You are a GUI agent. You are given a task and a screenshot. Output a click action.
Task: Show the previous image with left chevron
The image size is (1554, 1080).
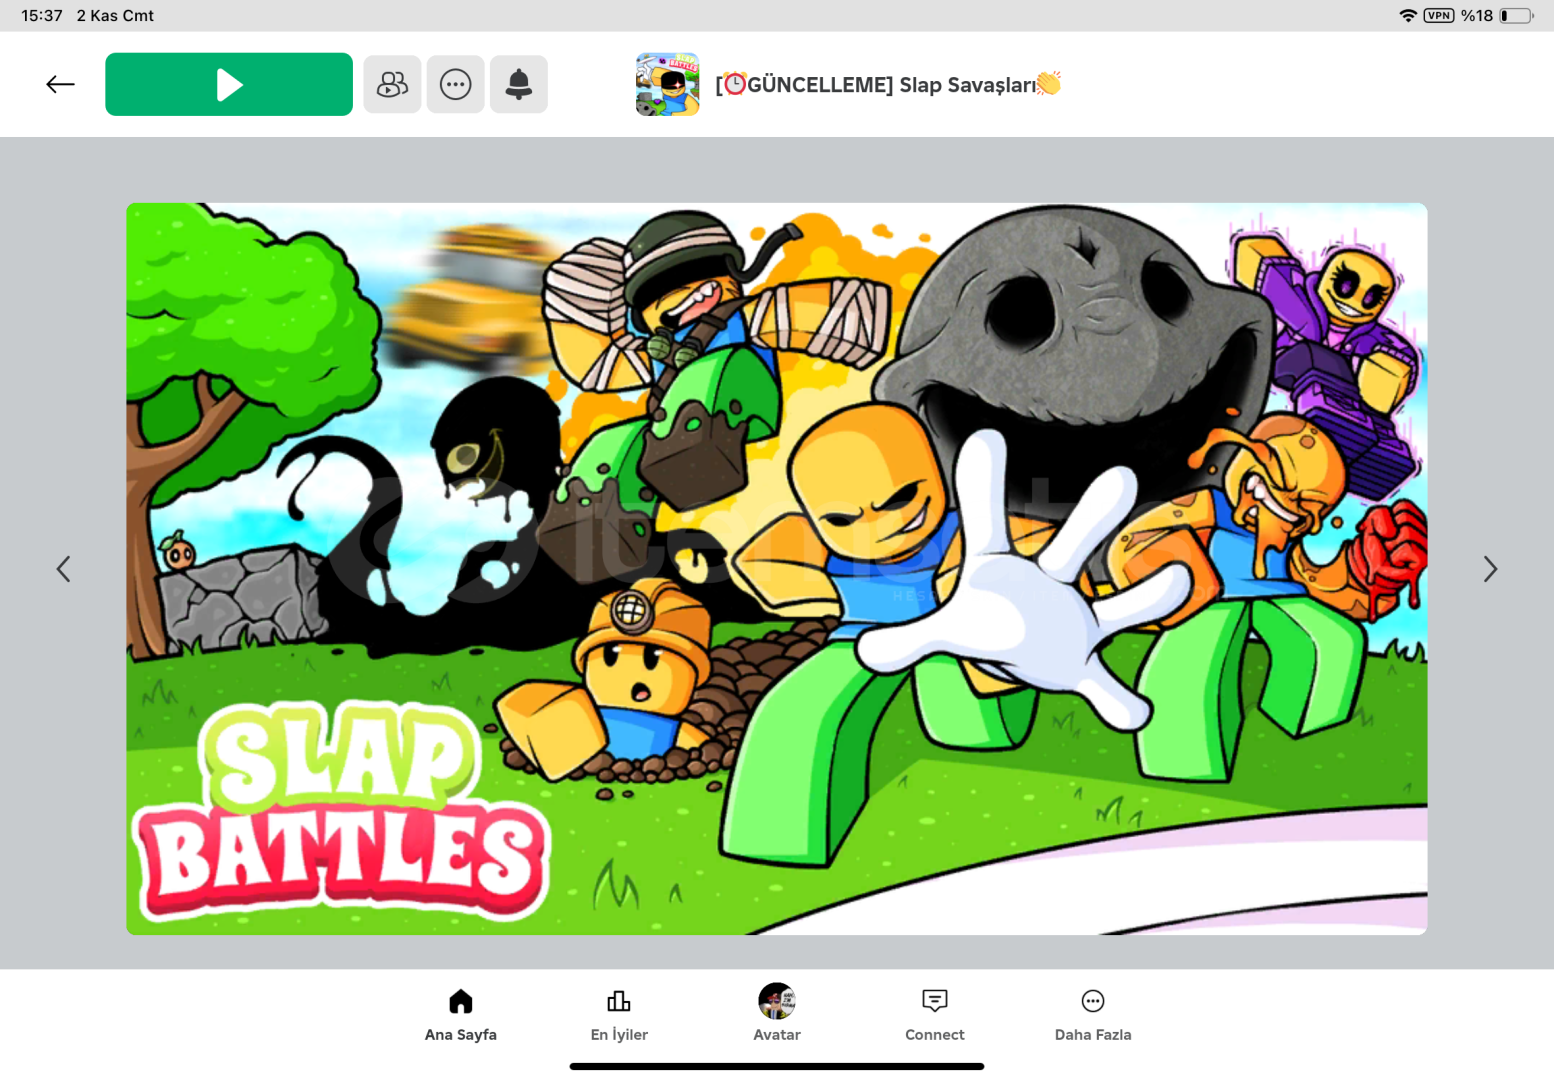click(x=64, y=569)
